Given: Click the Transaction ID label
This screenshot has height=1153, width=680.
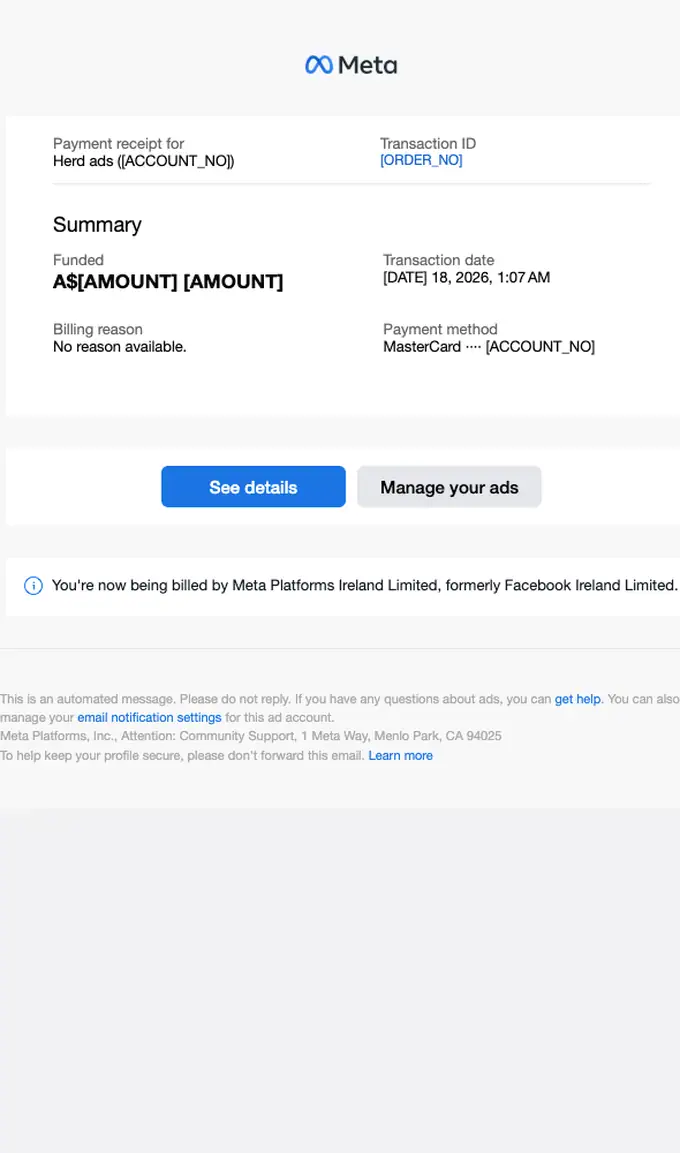Looking at the screenshot, I should pos(428,143).
